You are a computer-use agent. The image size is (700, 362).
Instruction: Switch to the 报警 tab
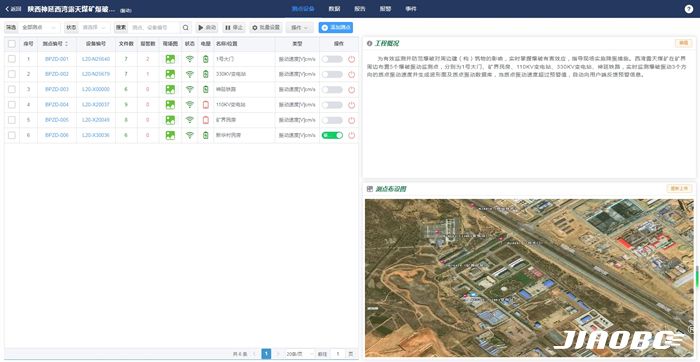[385, 9]
